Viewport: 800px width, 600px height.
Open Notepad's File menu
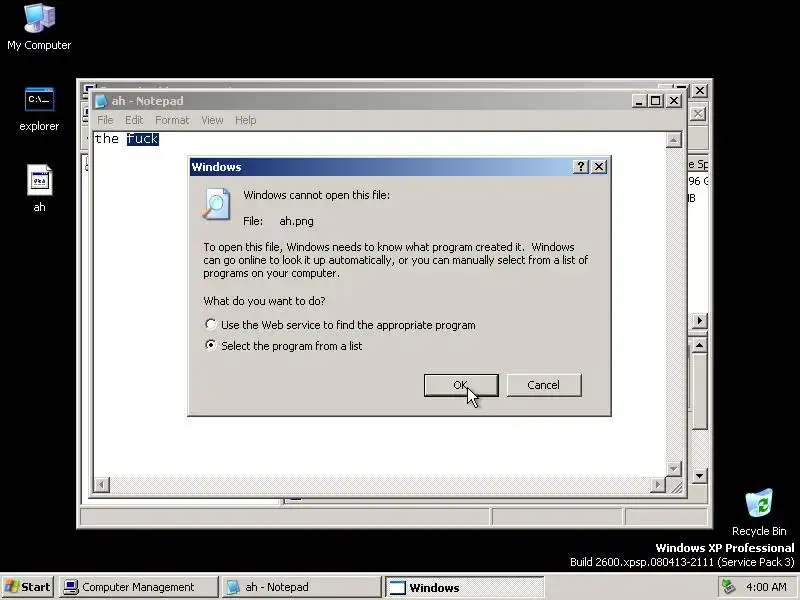pos(105,120)
